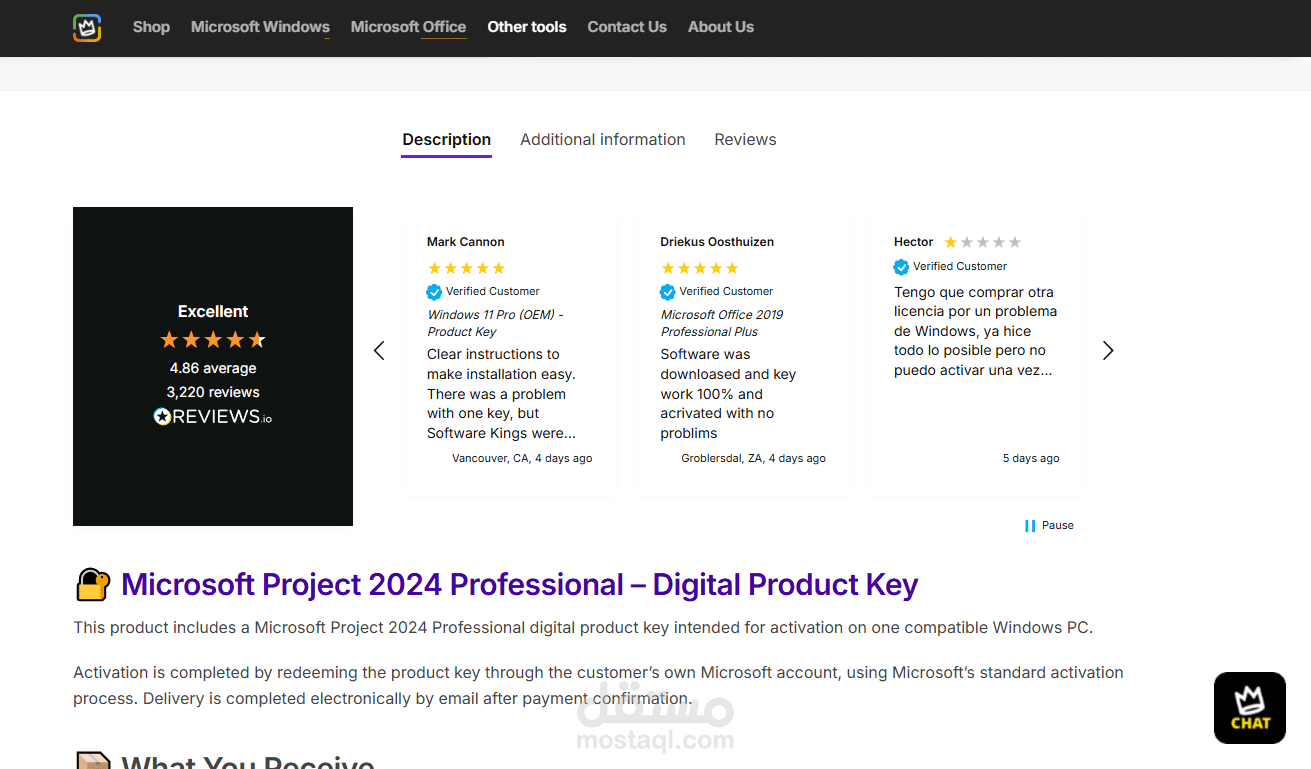The width and height of the screenshot is (1311, 769).
Task: Open the Excellent 4.86 average rating panel
Action: tap(213, 366)
